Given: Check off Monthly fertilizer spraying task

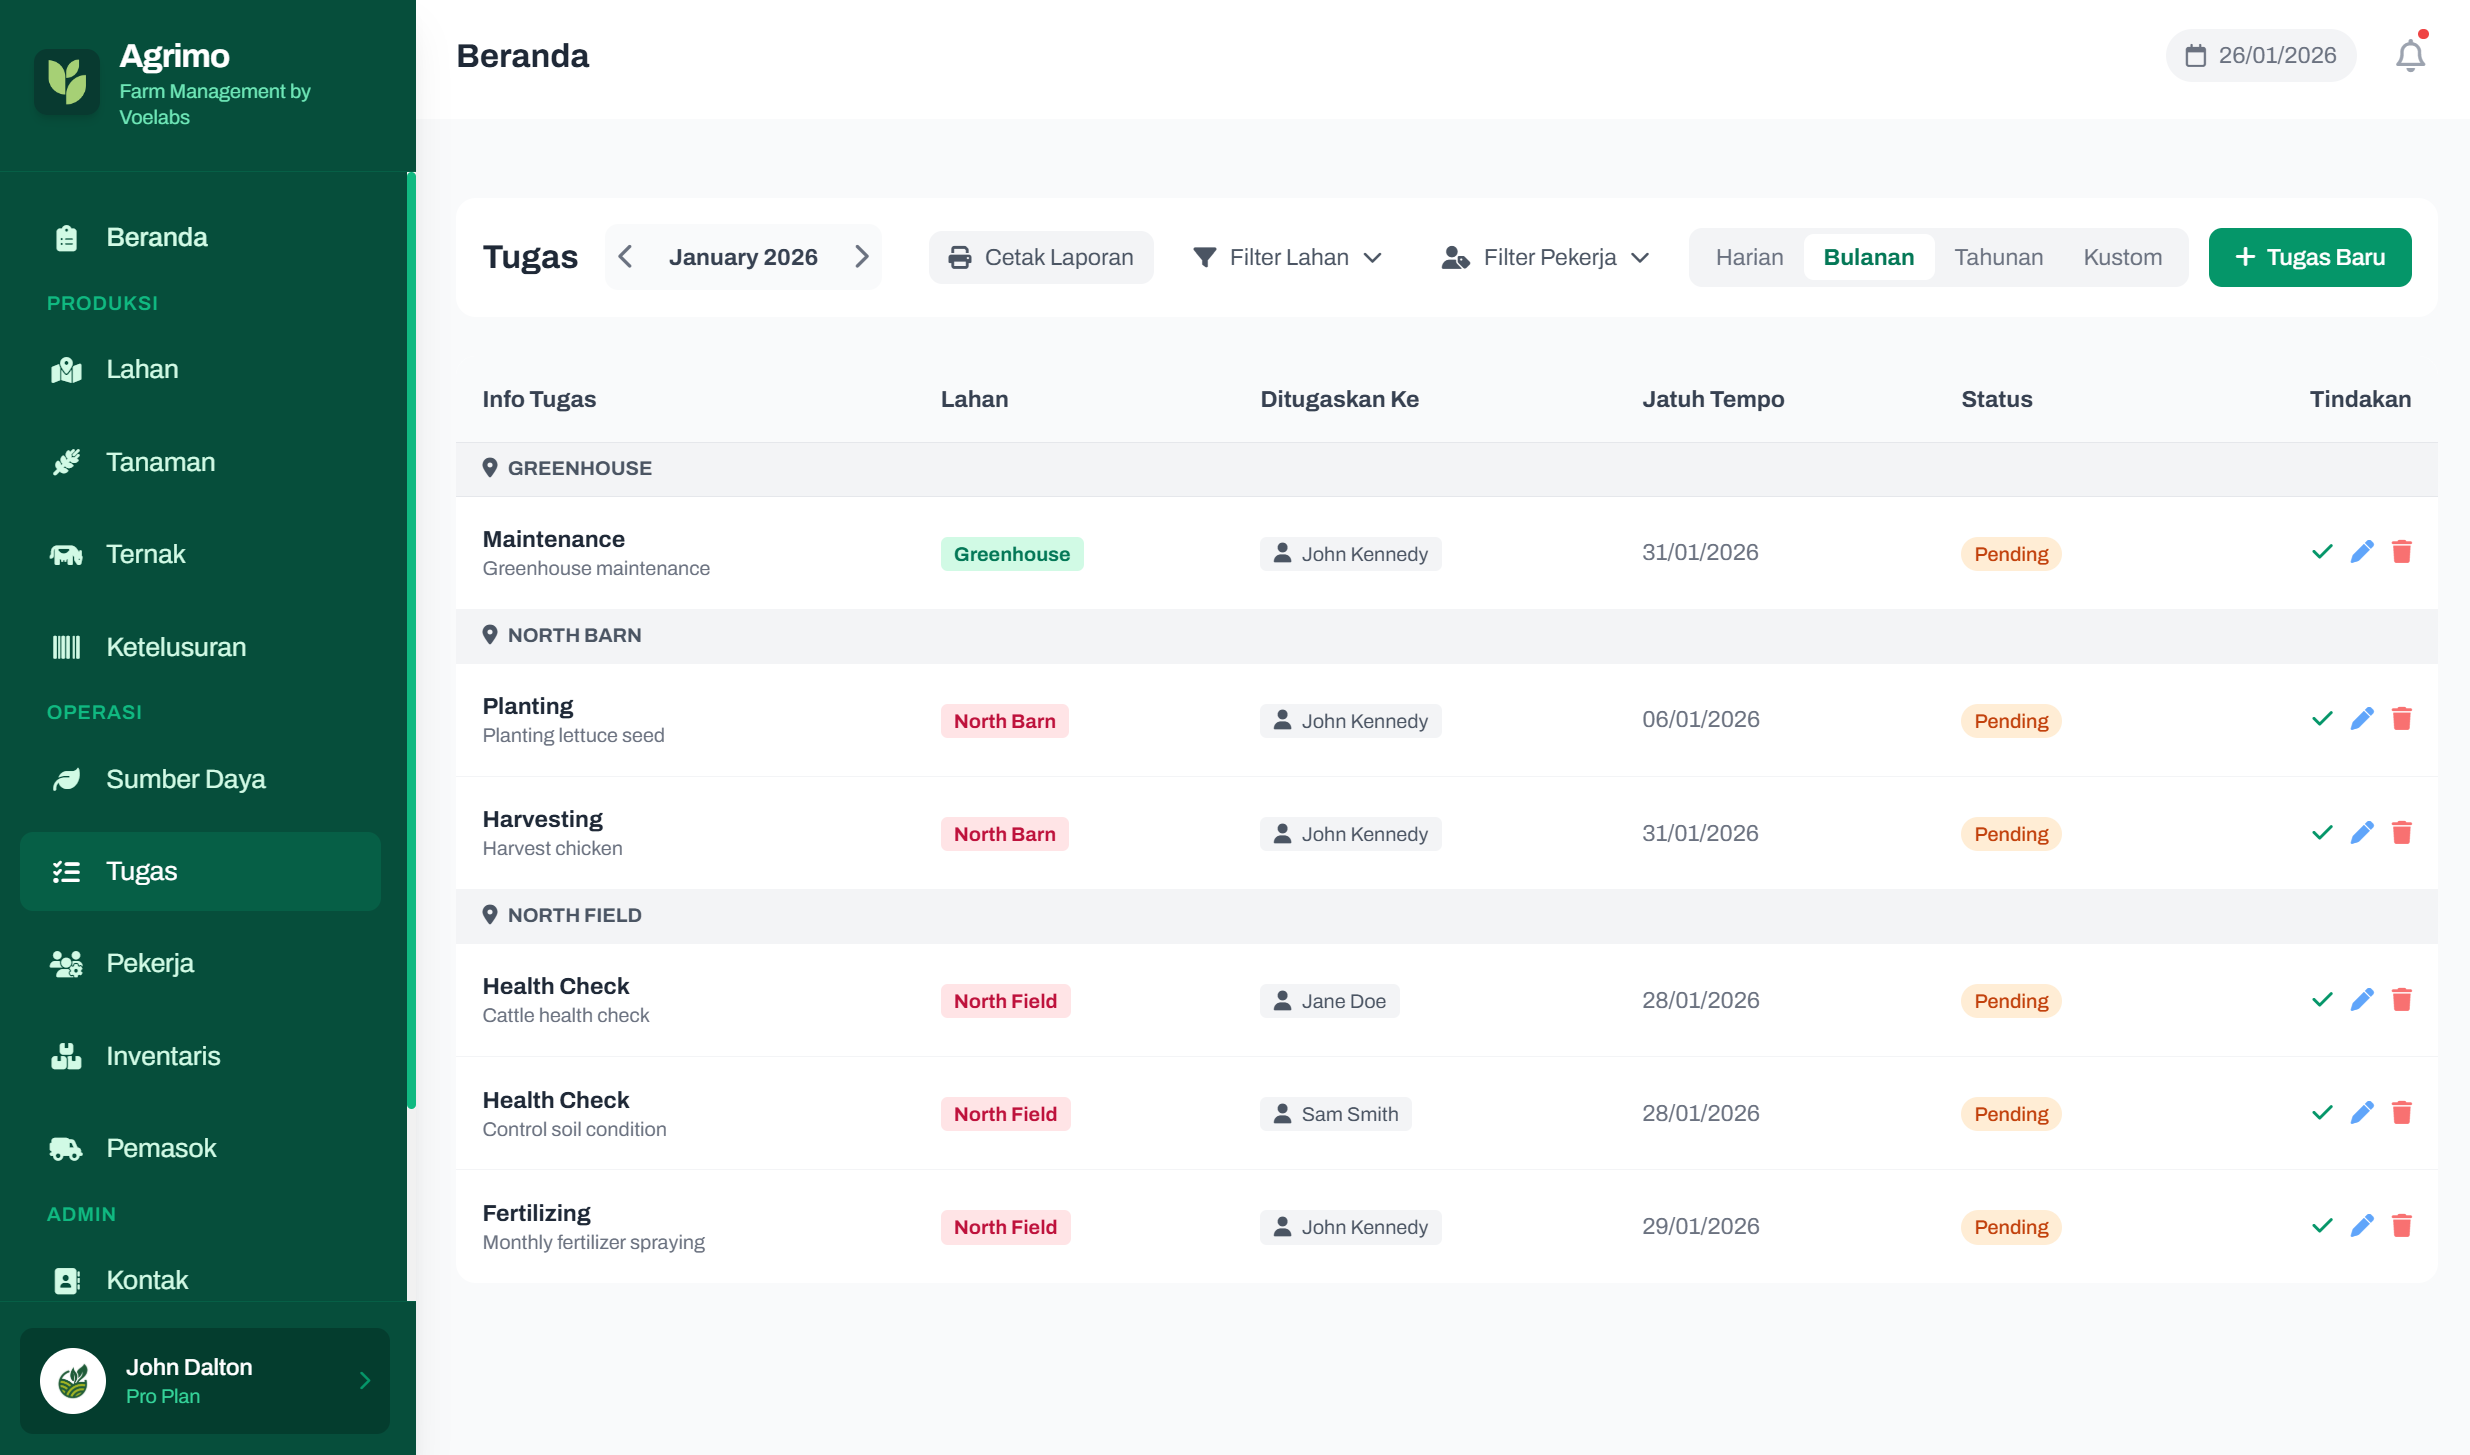Looking at the screenshot, I should pos(2322,1226).
